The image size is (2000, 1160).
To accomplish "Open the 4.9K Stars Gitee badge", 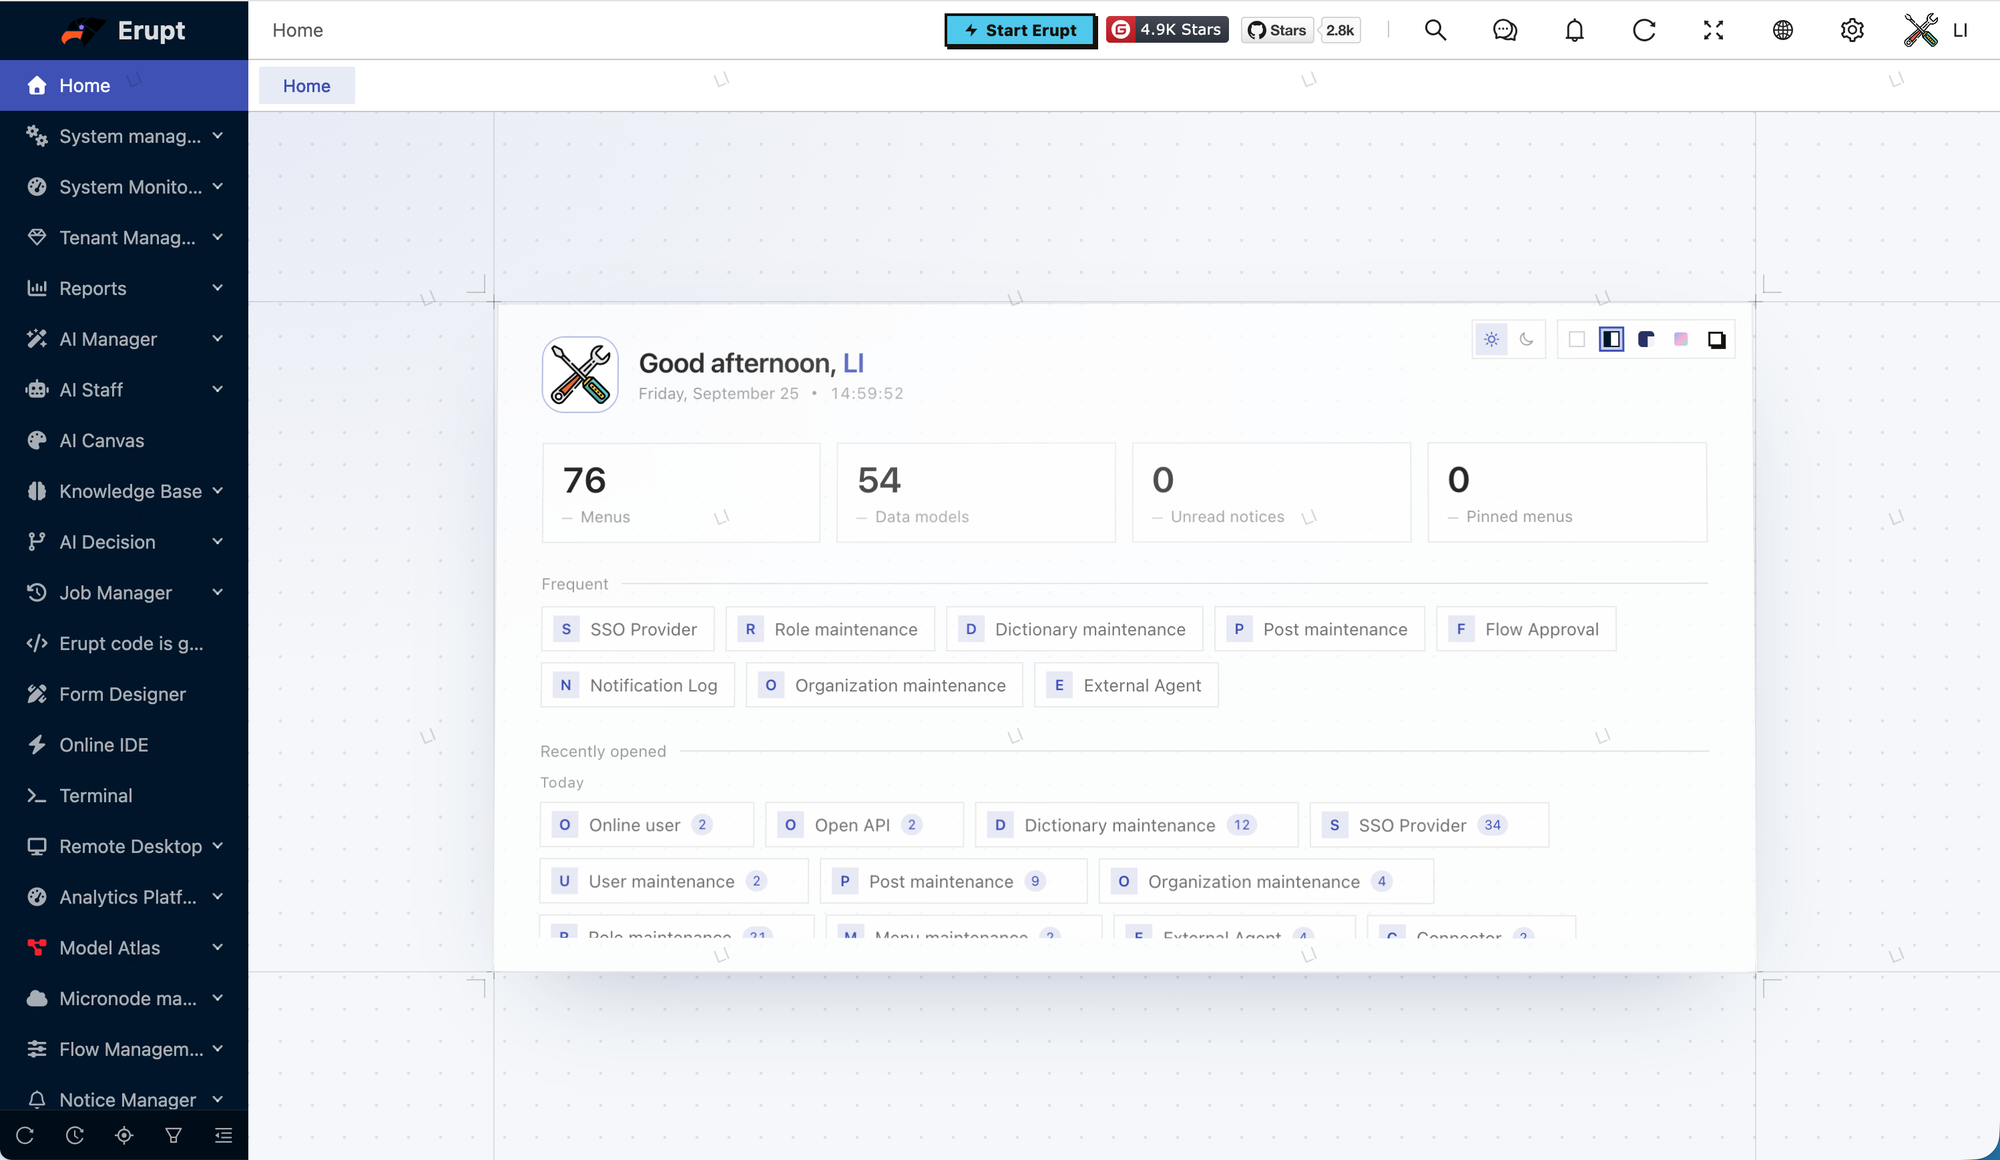I will tap(1167, 30).
